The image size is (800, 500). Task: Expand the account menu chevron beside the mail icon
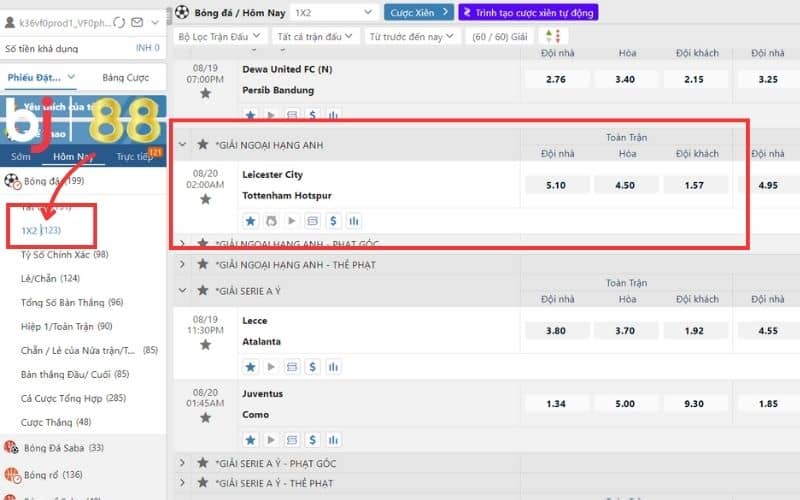[x=155, y=22]
